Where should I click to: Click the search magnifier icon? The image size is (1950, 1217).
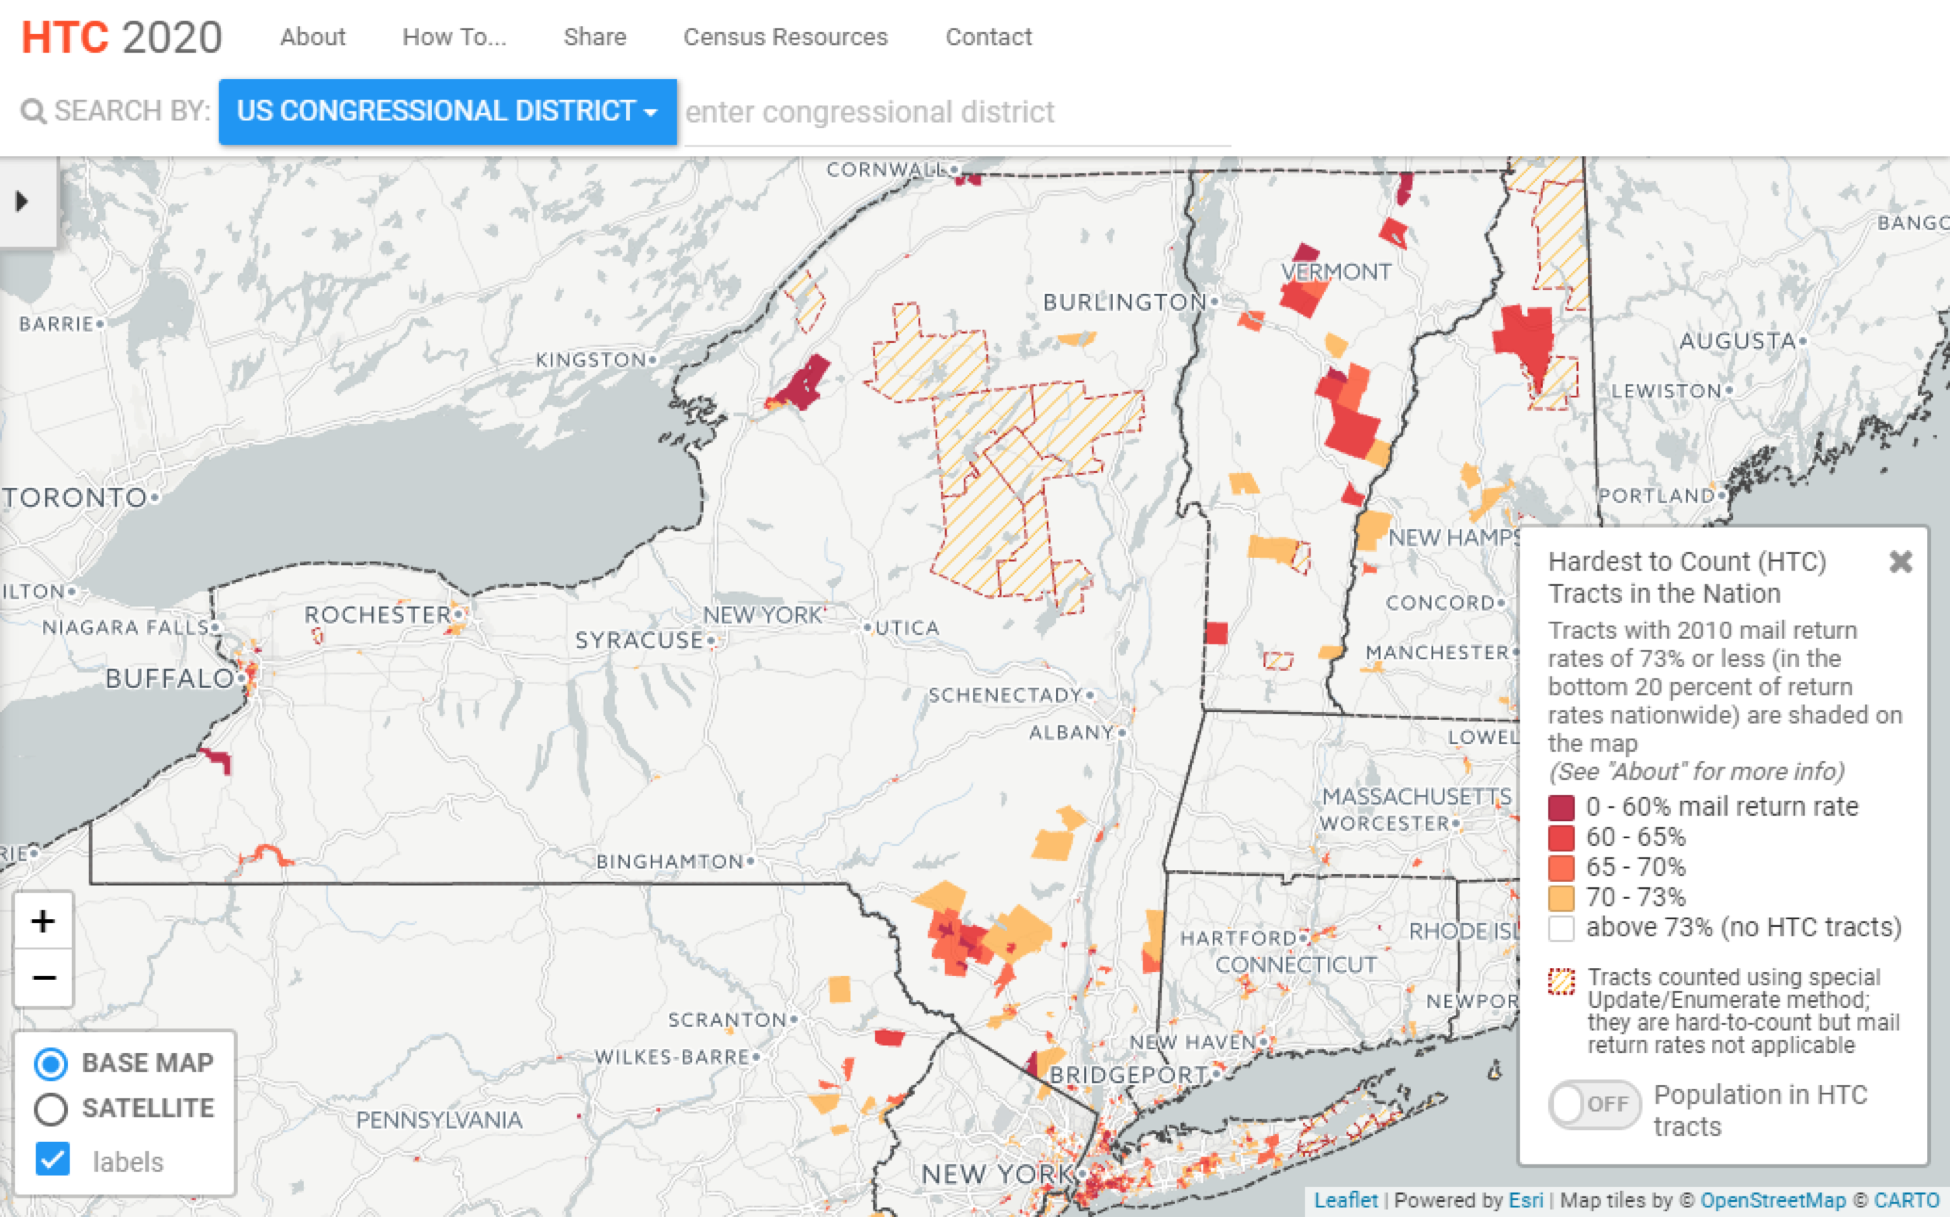pos(33,111)
